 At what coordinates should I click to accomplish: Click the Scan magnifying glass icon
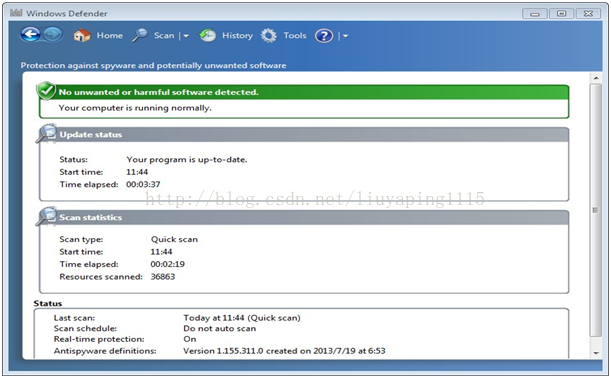pyautogui.click(x=140, y=35)
